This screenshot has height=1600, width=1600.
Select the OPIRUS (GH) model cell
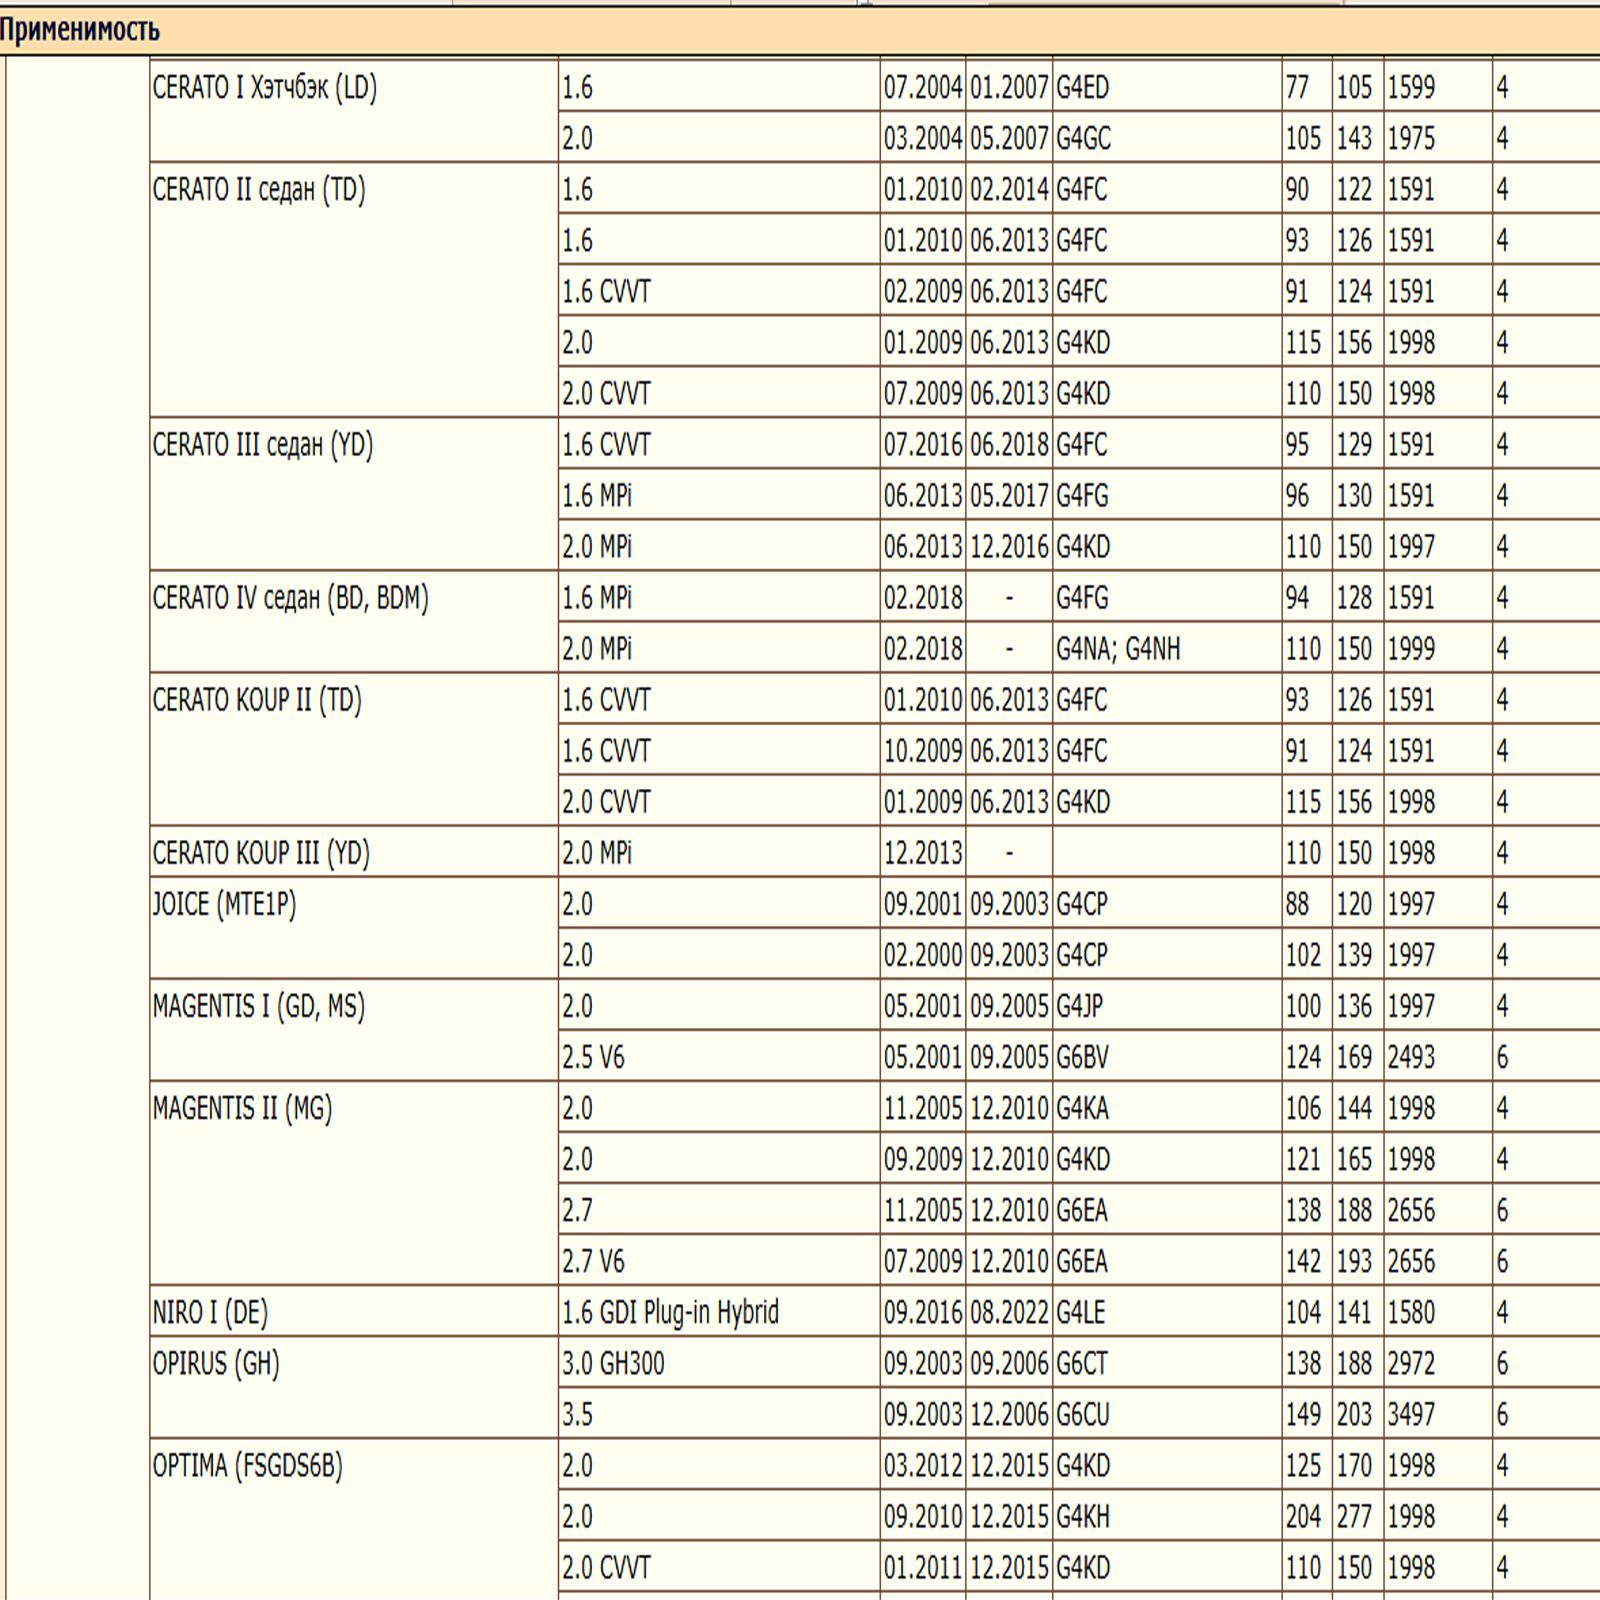216,1363
